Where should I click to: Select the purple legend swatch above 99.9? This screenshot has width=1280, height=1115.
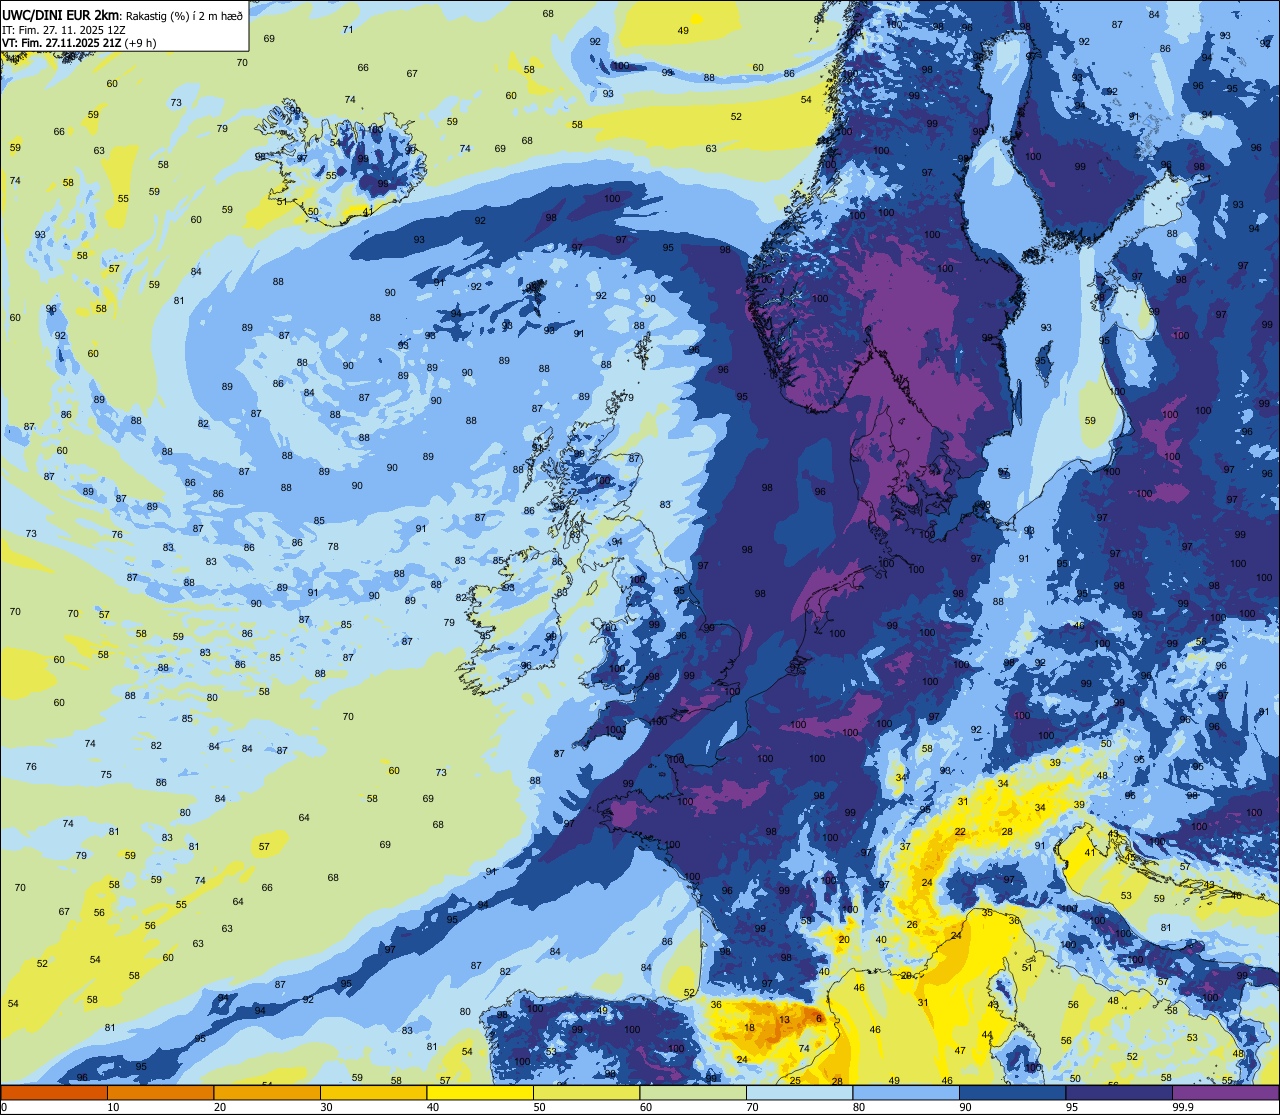tap(1225, 1092)
